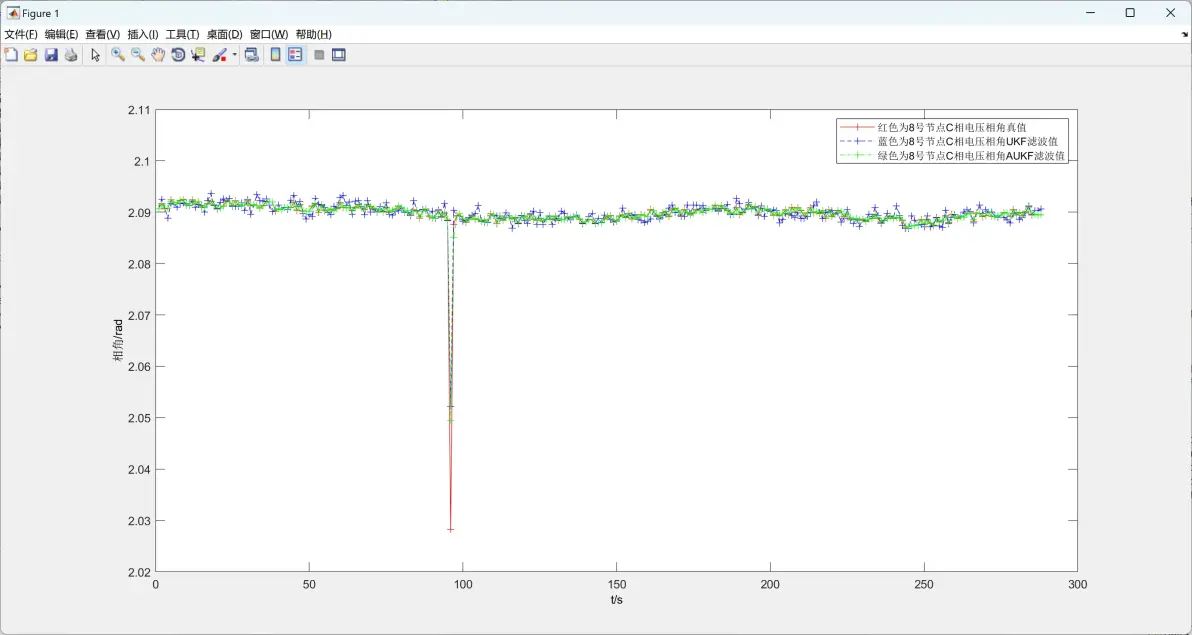Activate the Pan hand tool
The image size is (1192, 635).
[x=157, y=55]
